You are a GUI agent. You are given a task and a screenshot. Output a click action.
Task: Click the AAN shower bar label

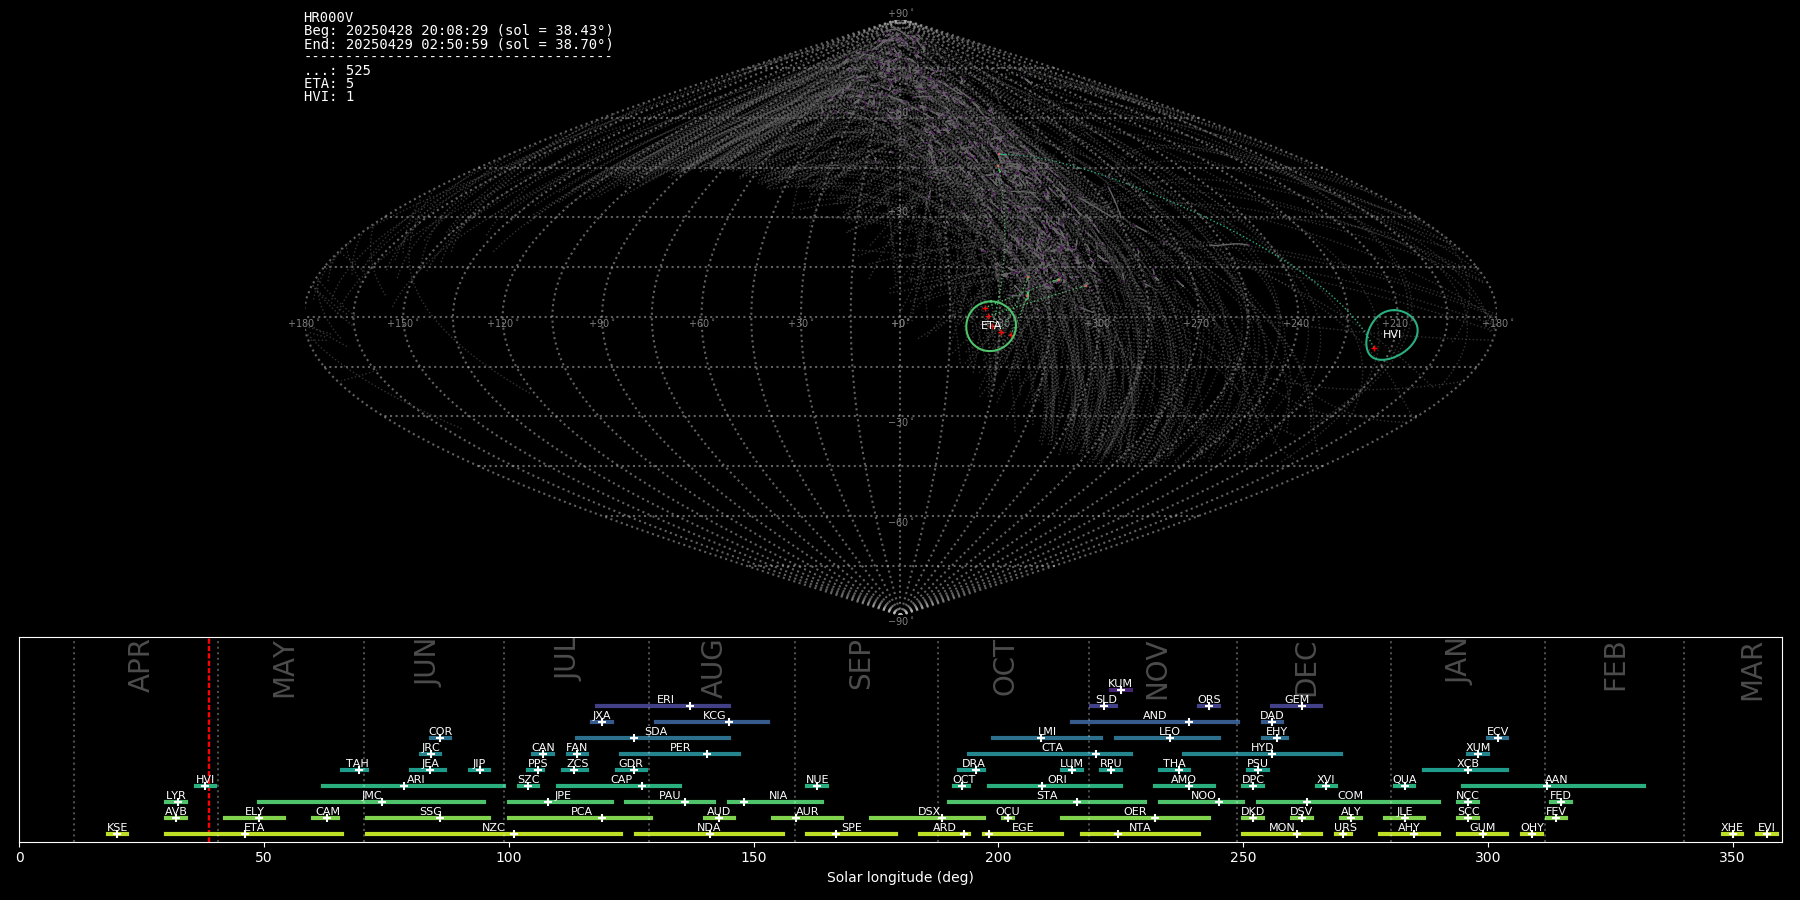click(1556, 780)
